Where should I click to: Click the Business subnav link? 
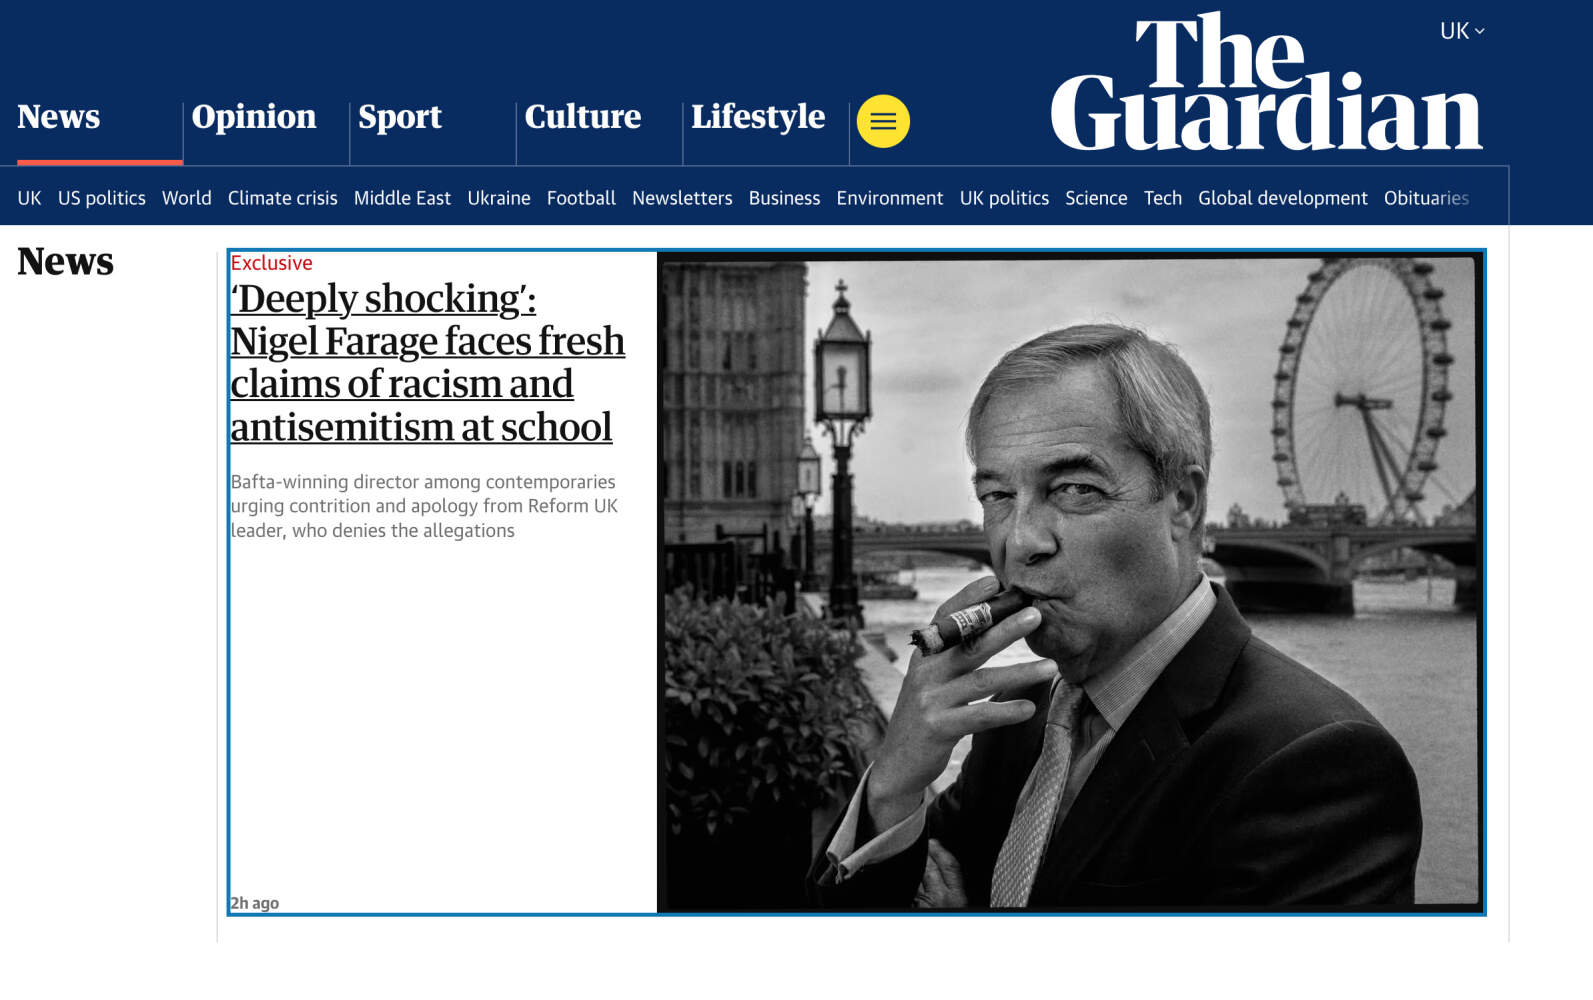click(x=784, y=198)
